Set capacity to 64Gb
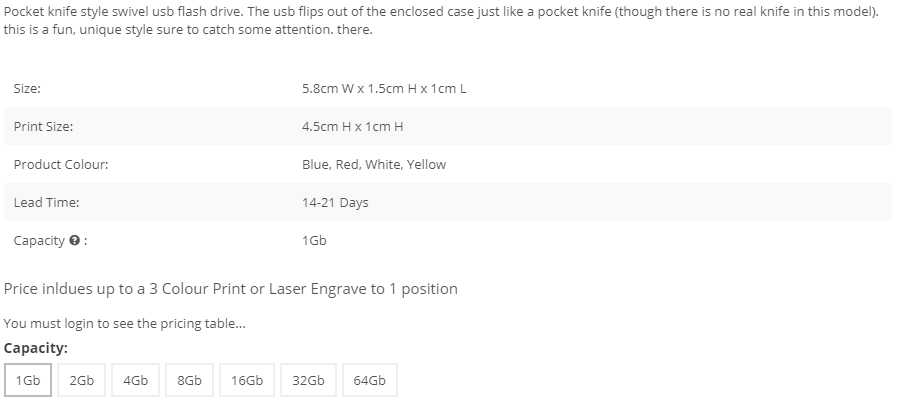This screenshot has width=900, height=416. (370, 380)
